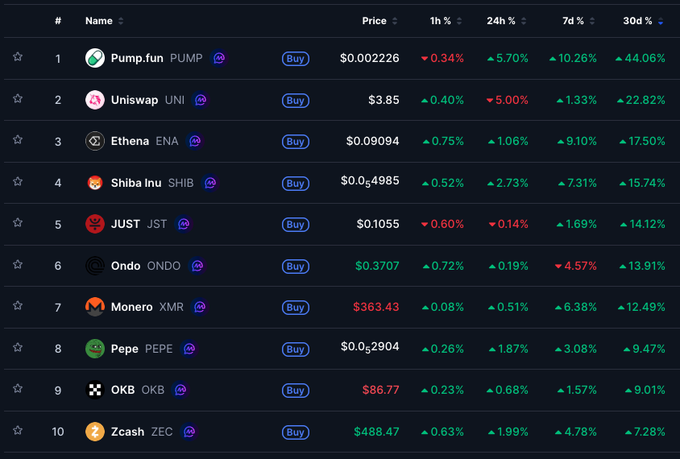Click the Pump.fun pill coin logo

click(95, 58)
